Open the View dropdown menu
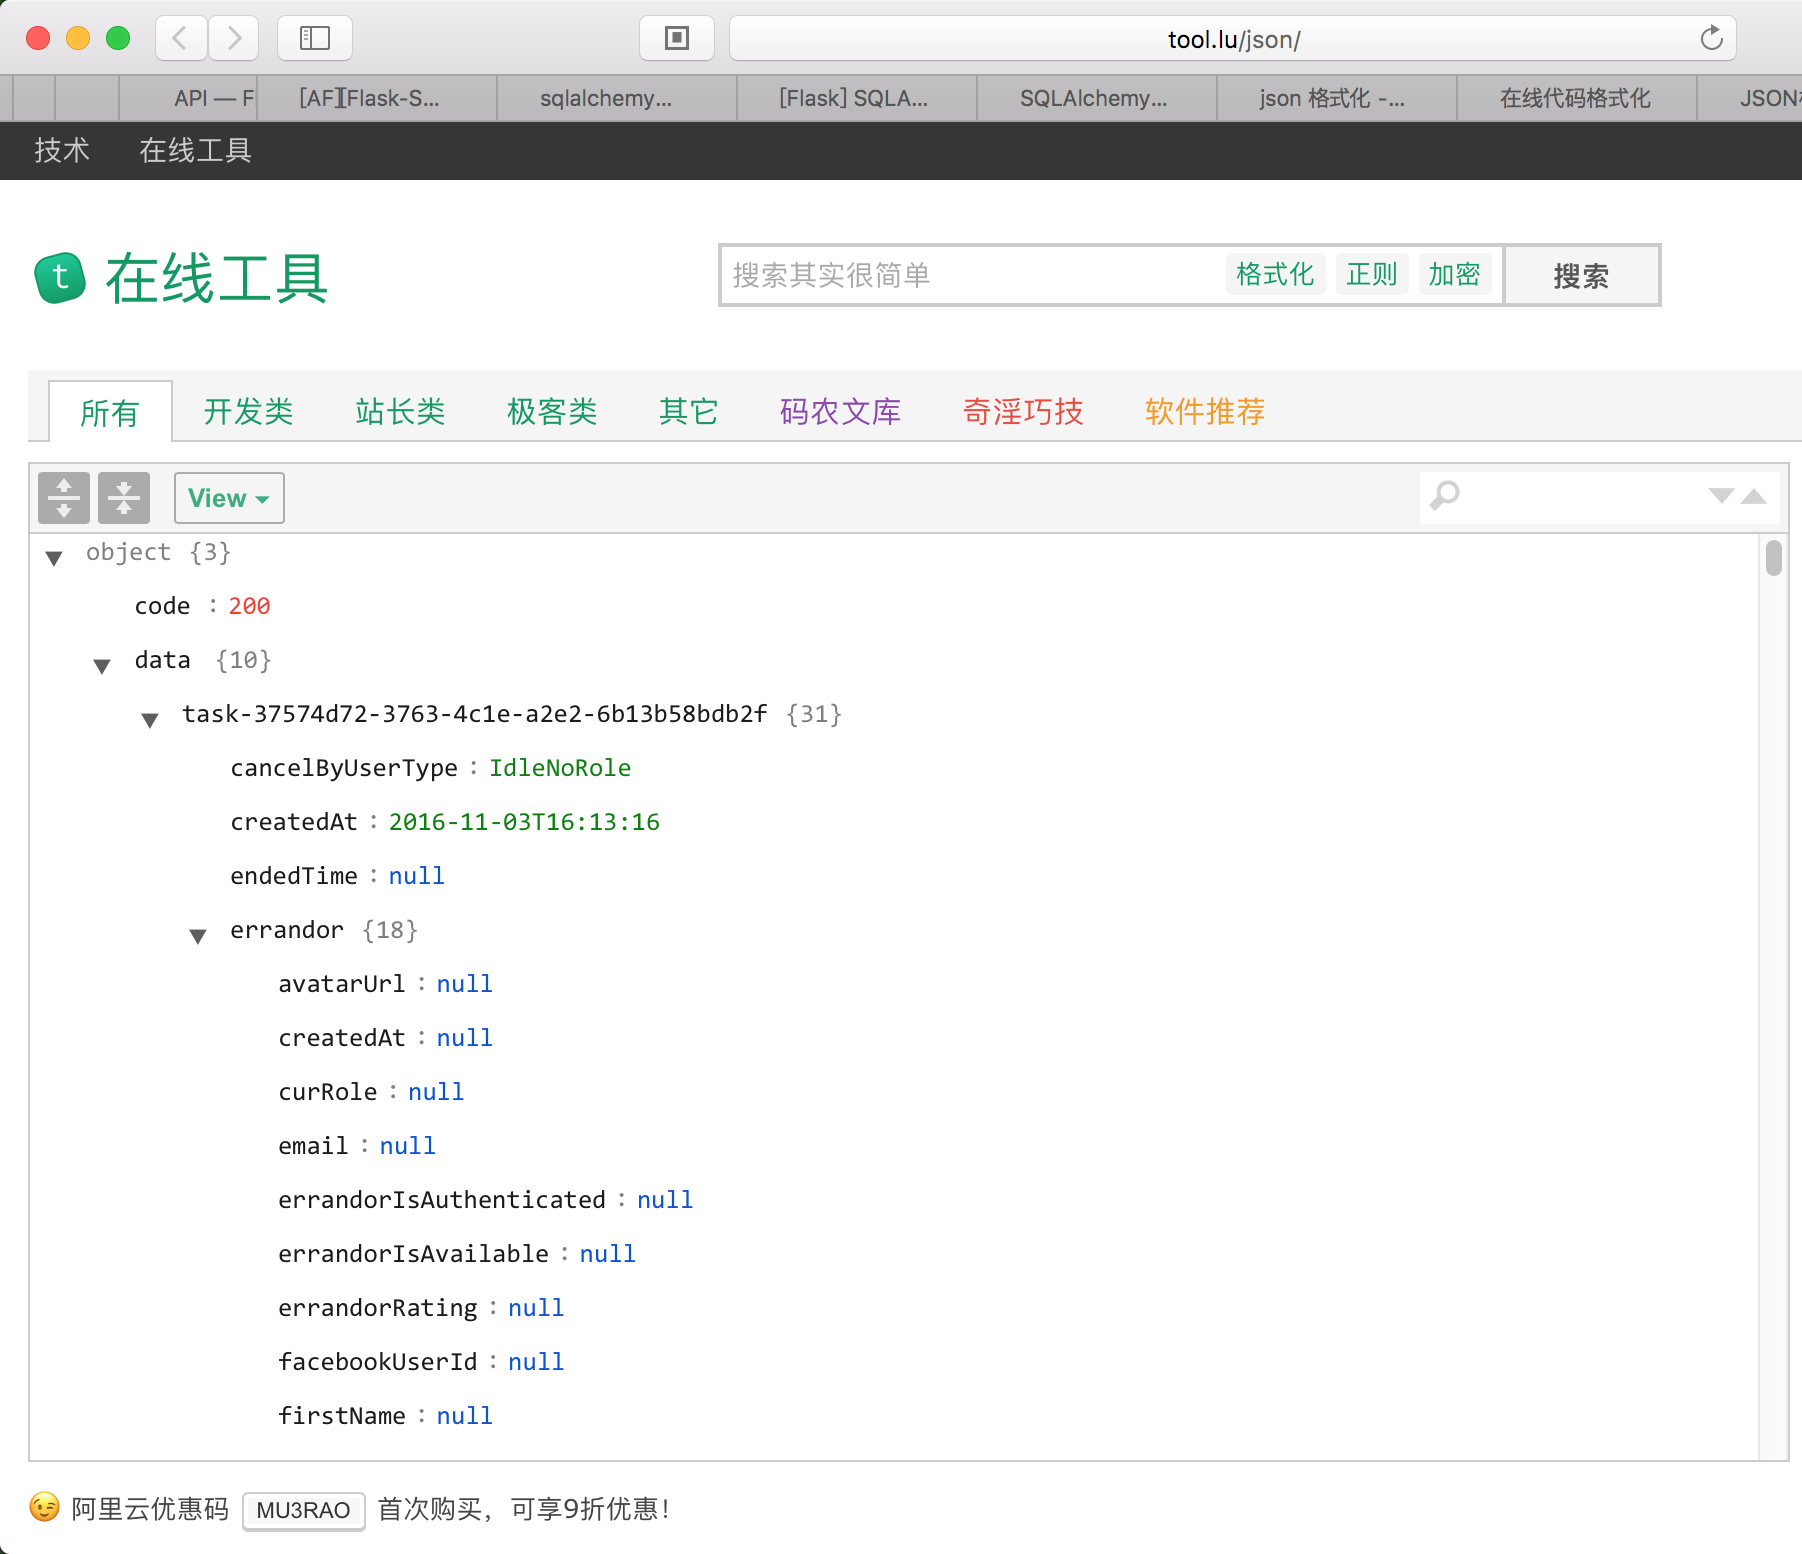The width and height of the screenshot is (1802, 1554). click(x=229, y=498)
